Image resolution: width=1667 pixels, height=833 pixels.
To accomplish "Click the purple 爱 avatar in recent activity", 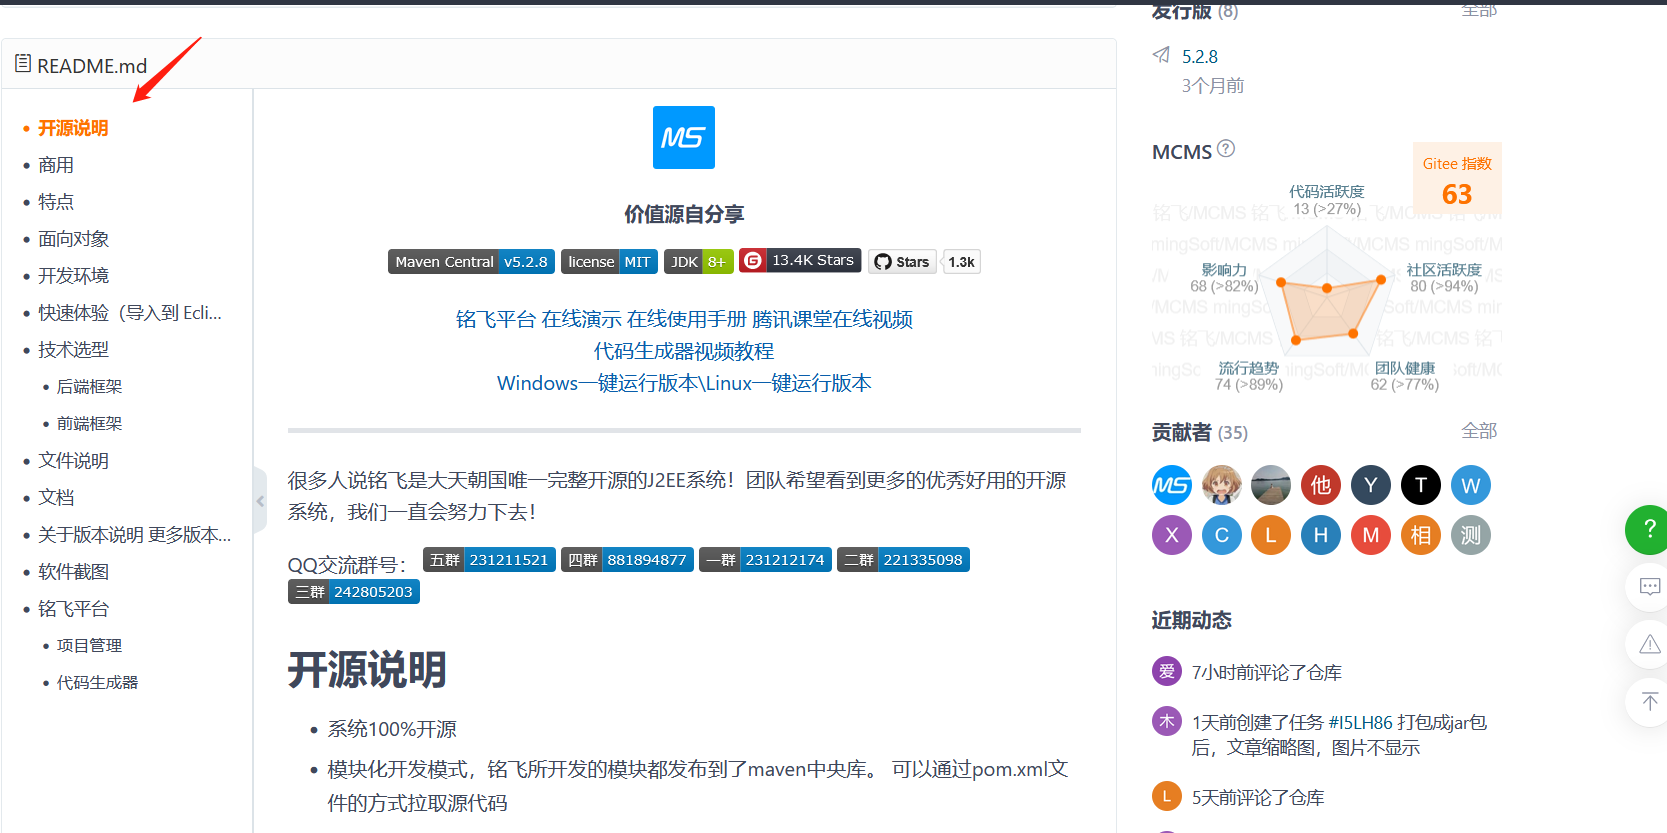I will pos(1167,671).
